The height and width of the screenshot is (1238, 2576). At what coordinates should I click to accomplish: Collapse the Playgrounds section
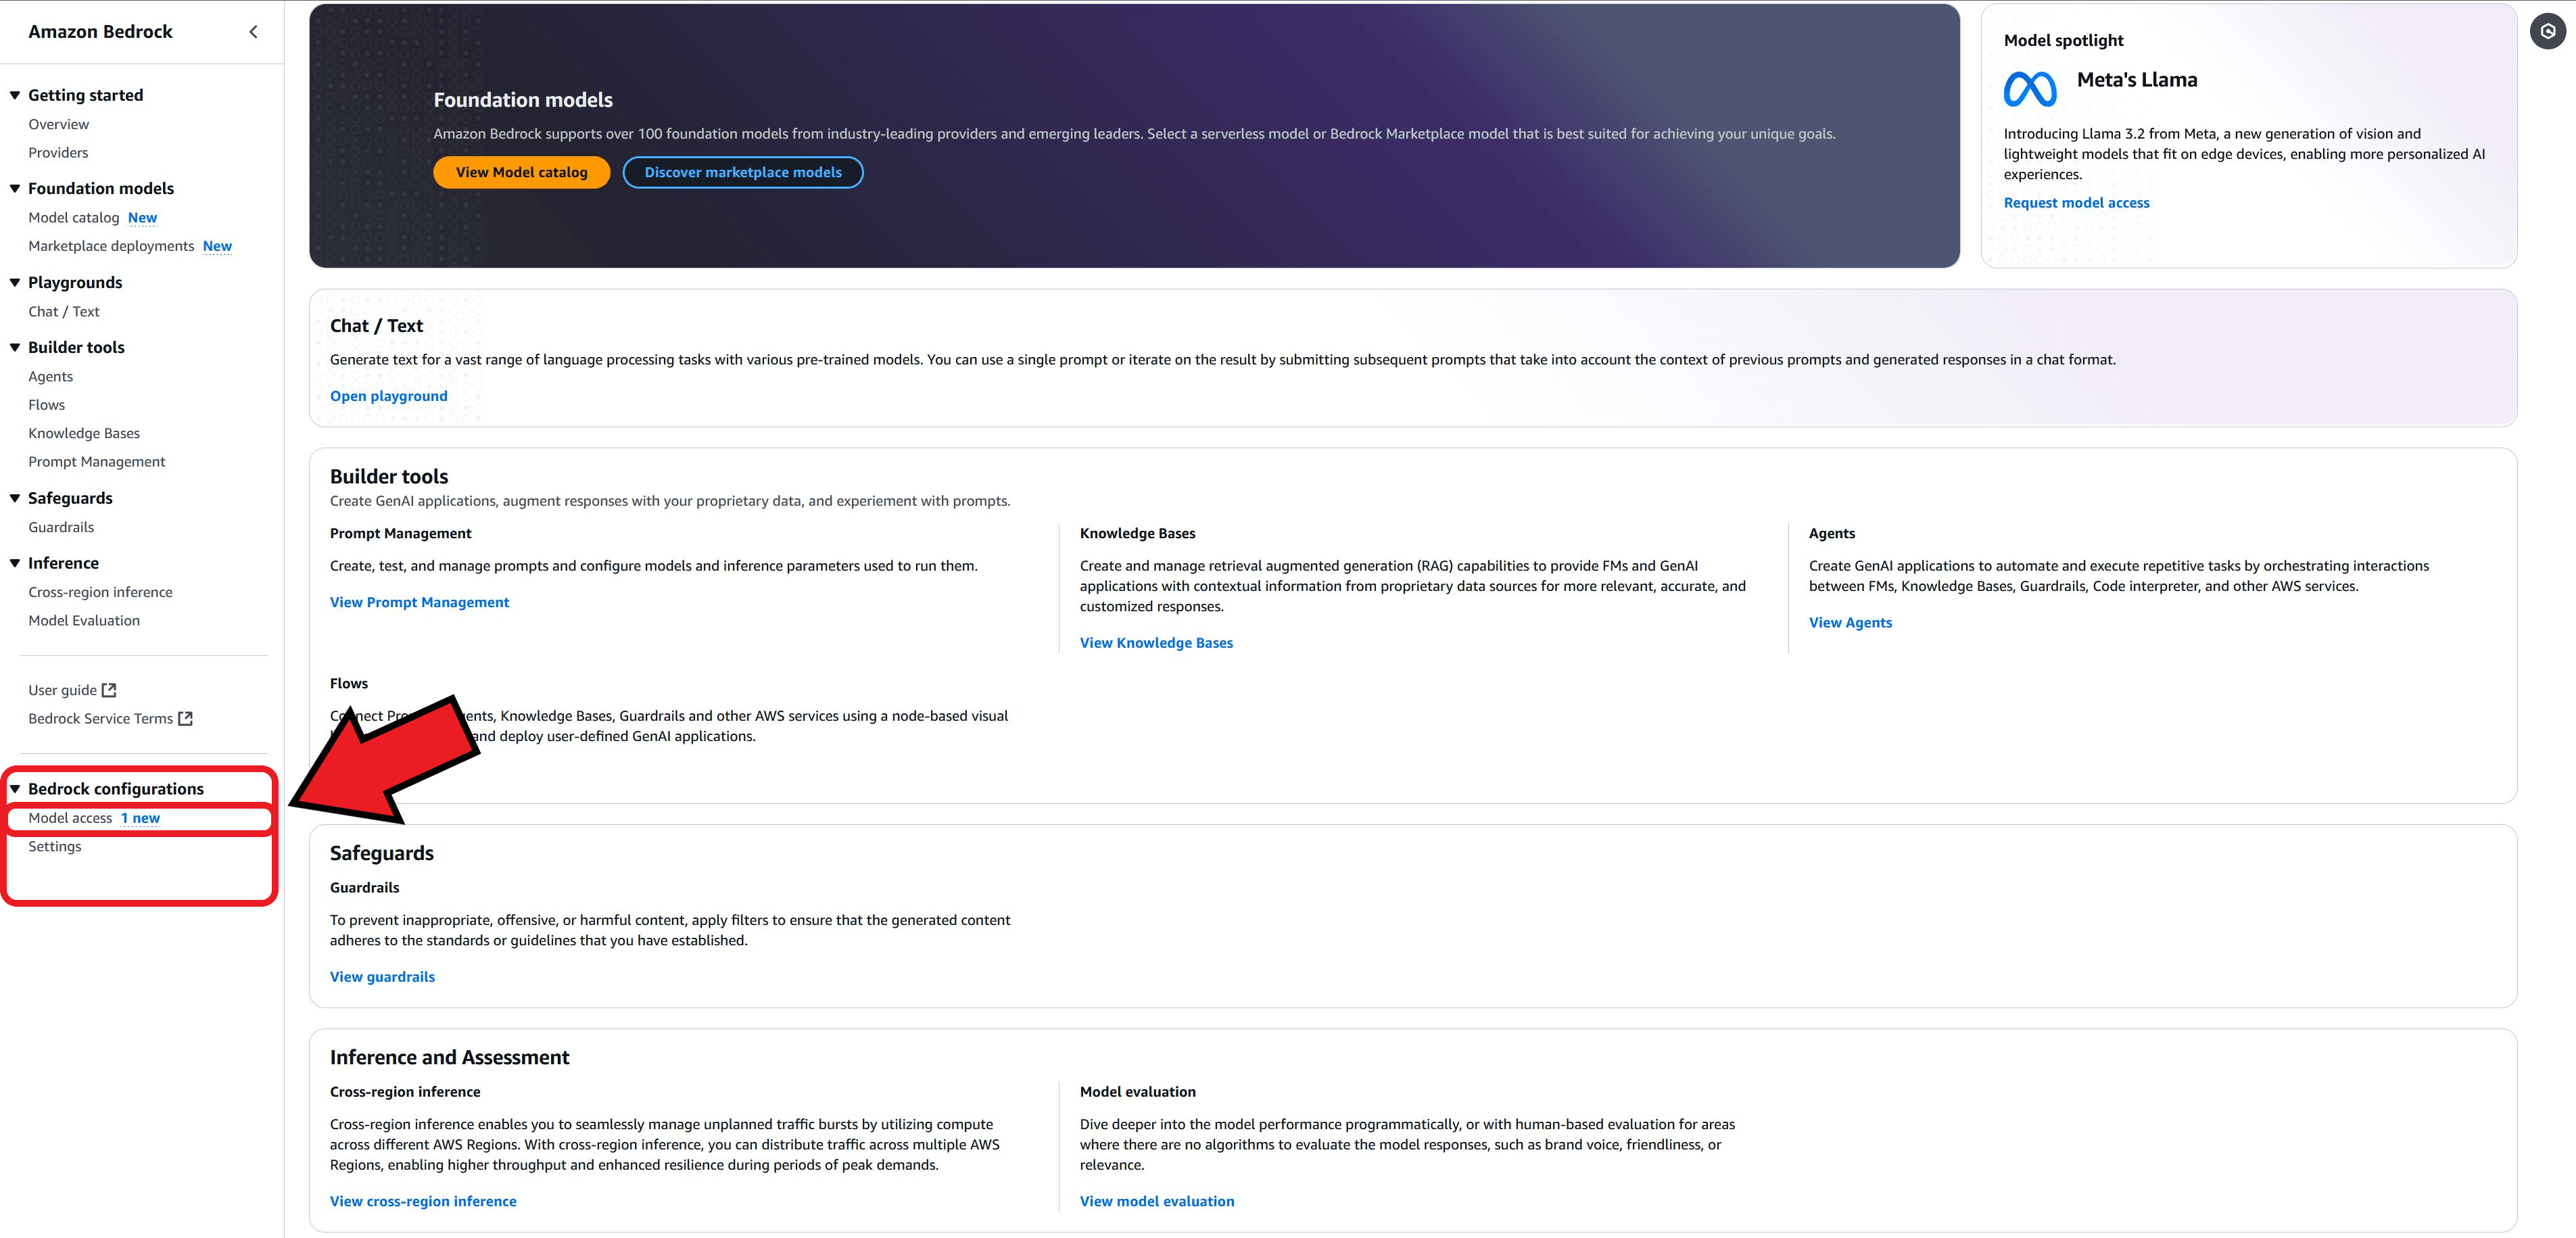point(14,282)
